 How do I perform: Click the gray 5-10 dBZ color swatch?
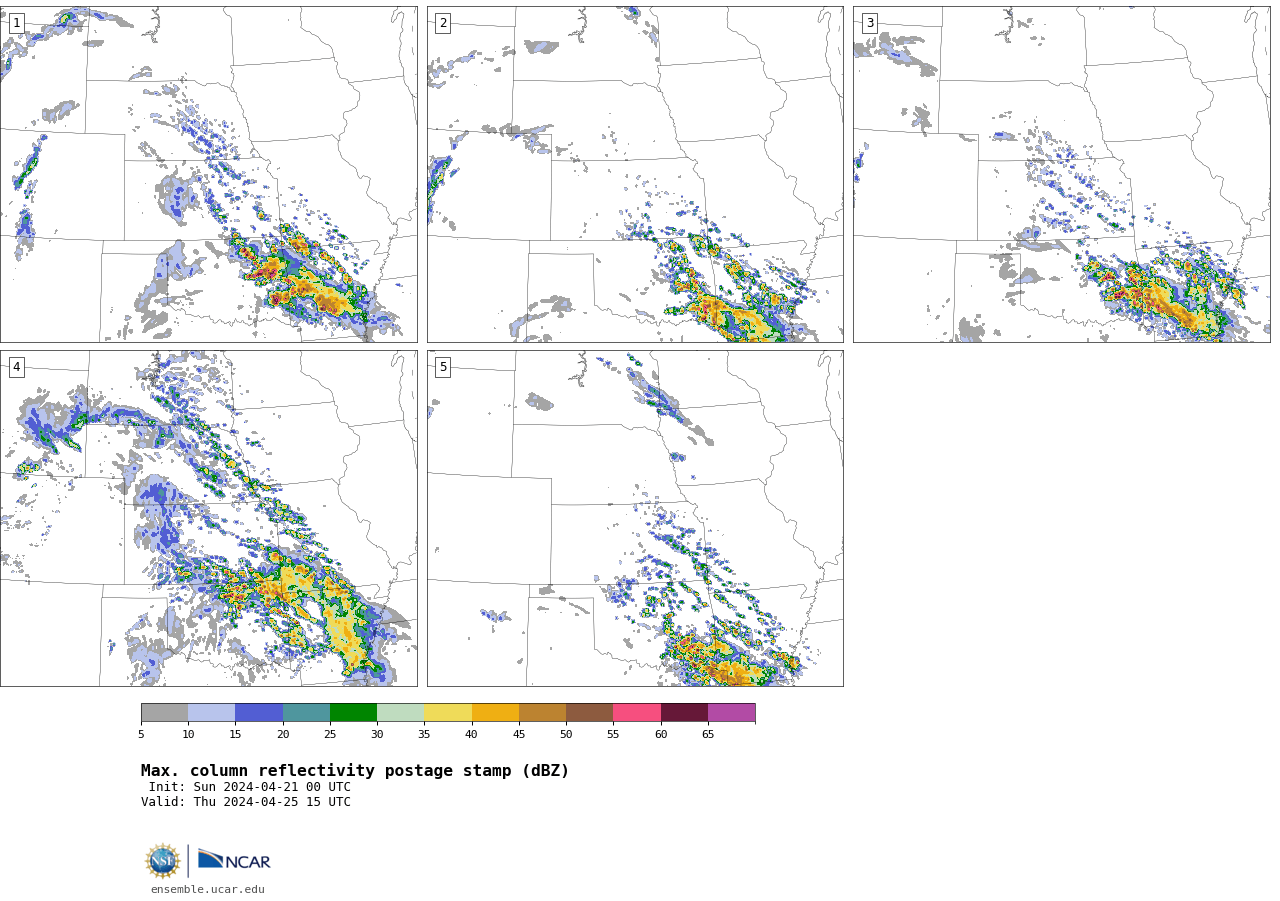point(164,713)
